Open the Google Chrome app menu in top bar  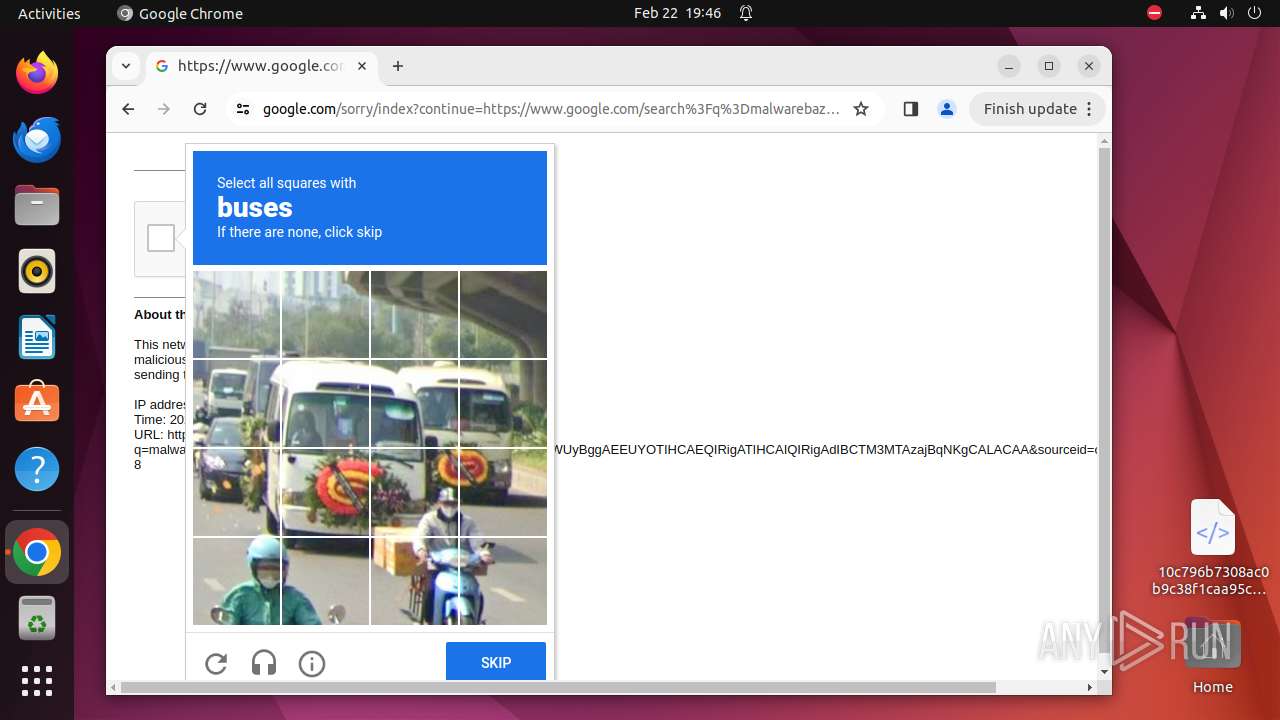[x=180, y=13]
